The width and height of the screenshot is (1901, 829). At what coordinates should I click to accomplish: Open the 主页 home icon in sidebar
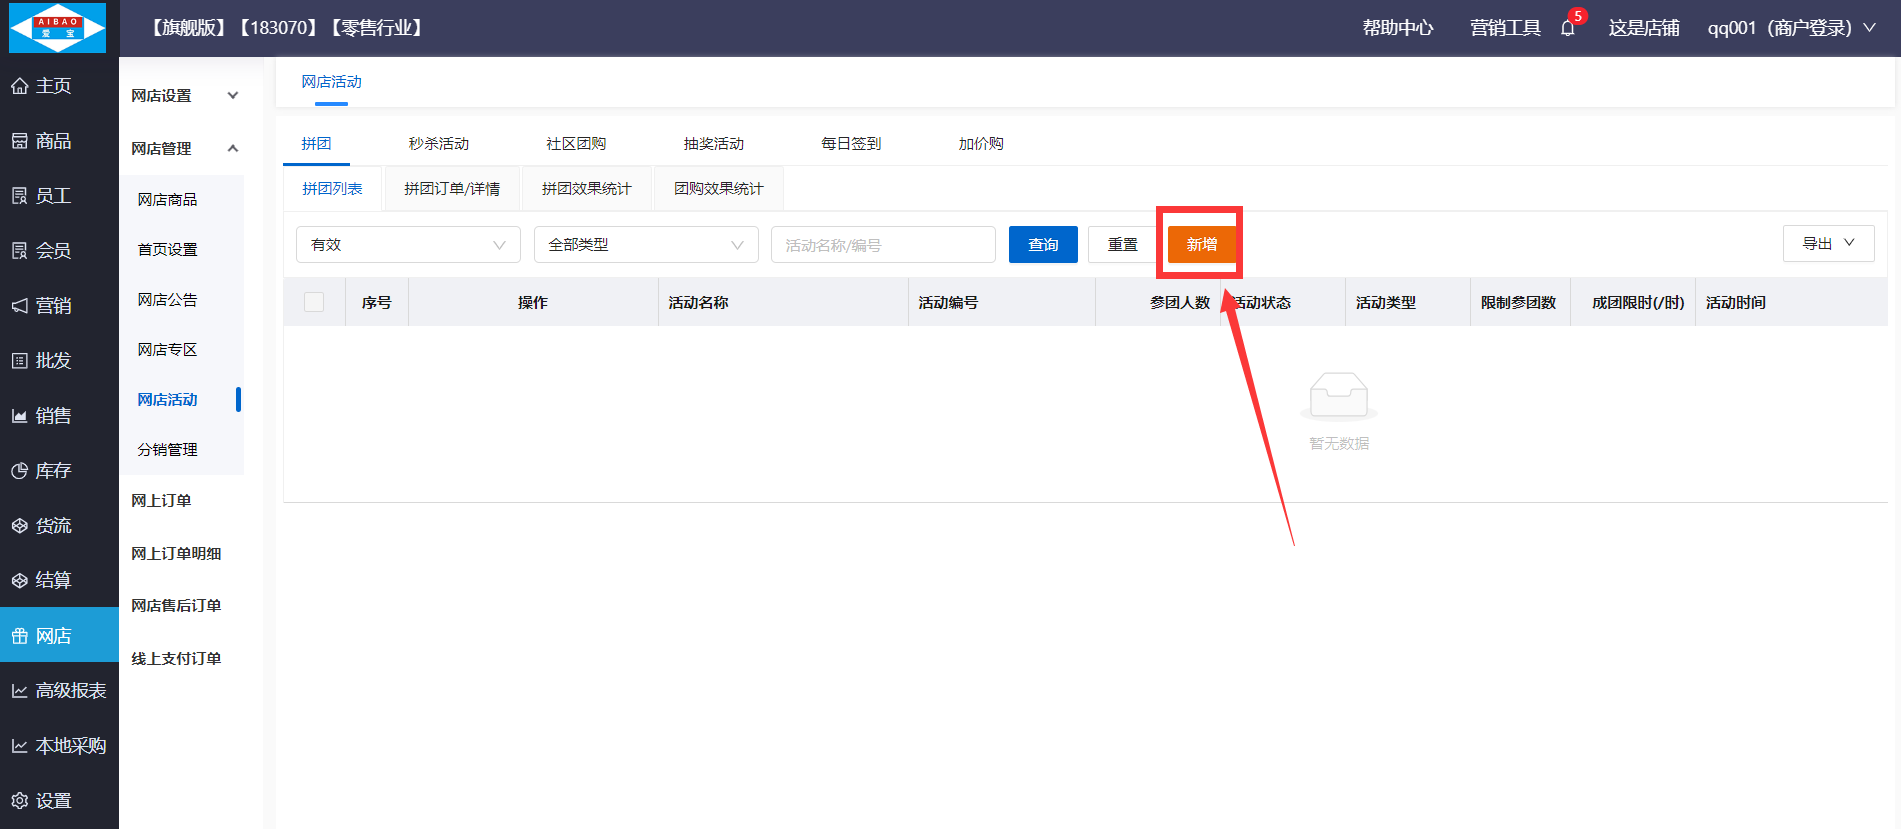click(x=20, y=86)
